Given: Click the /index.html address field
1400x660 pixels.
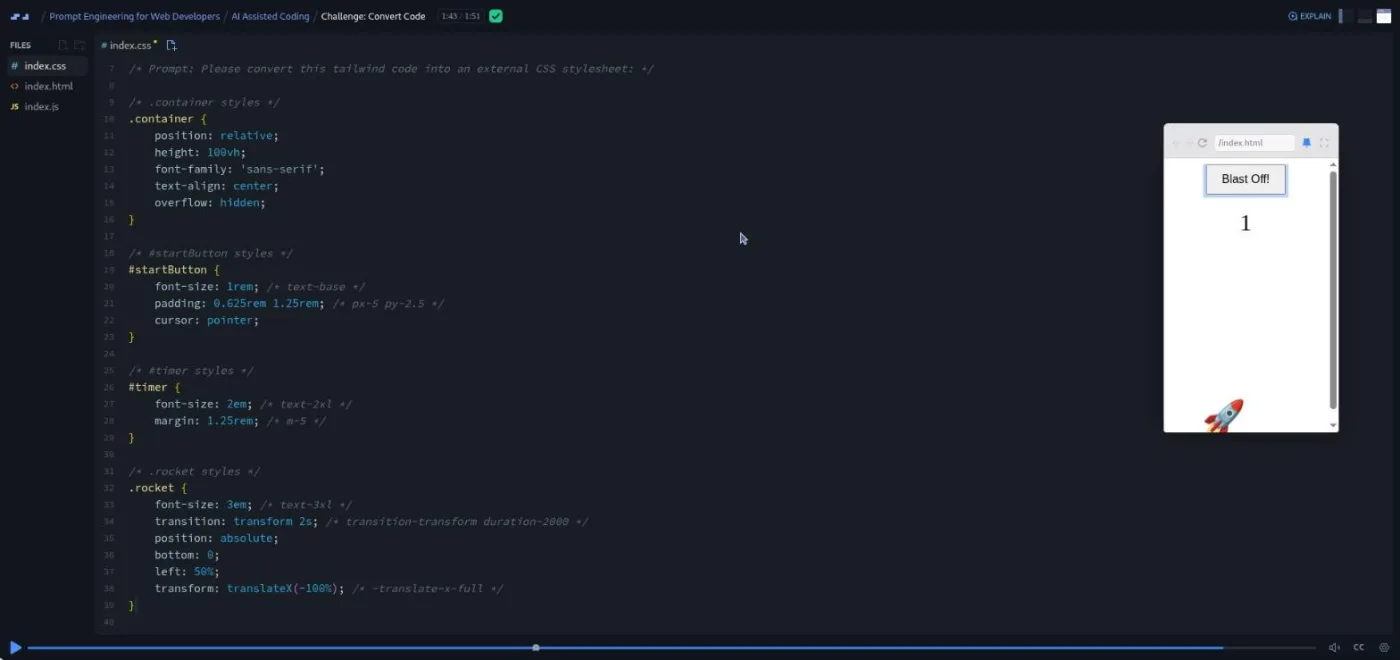Looking at the screenshot, I should click(1254, 143).
